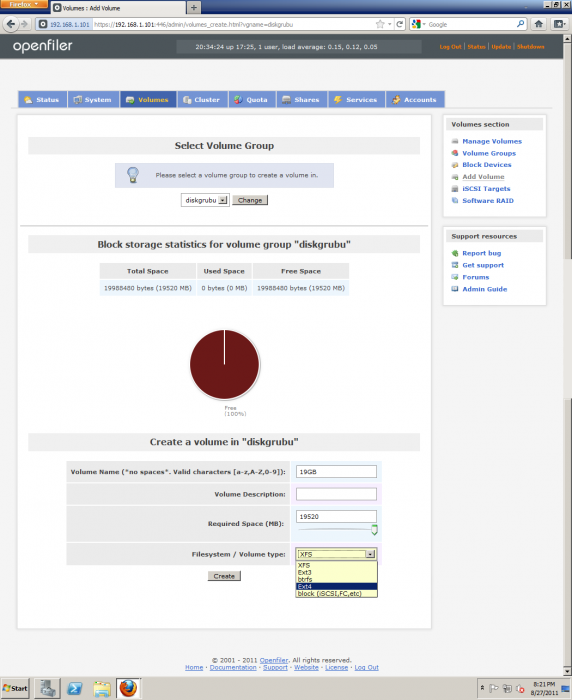Open the Quota tab

252,100
